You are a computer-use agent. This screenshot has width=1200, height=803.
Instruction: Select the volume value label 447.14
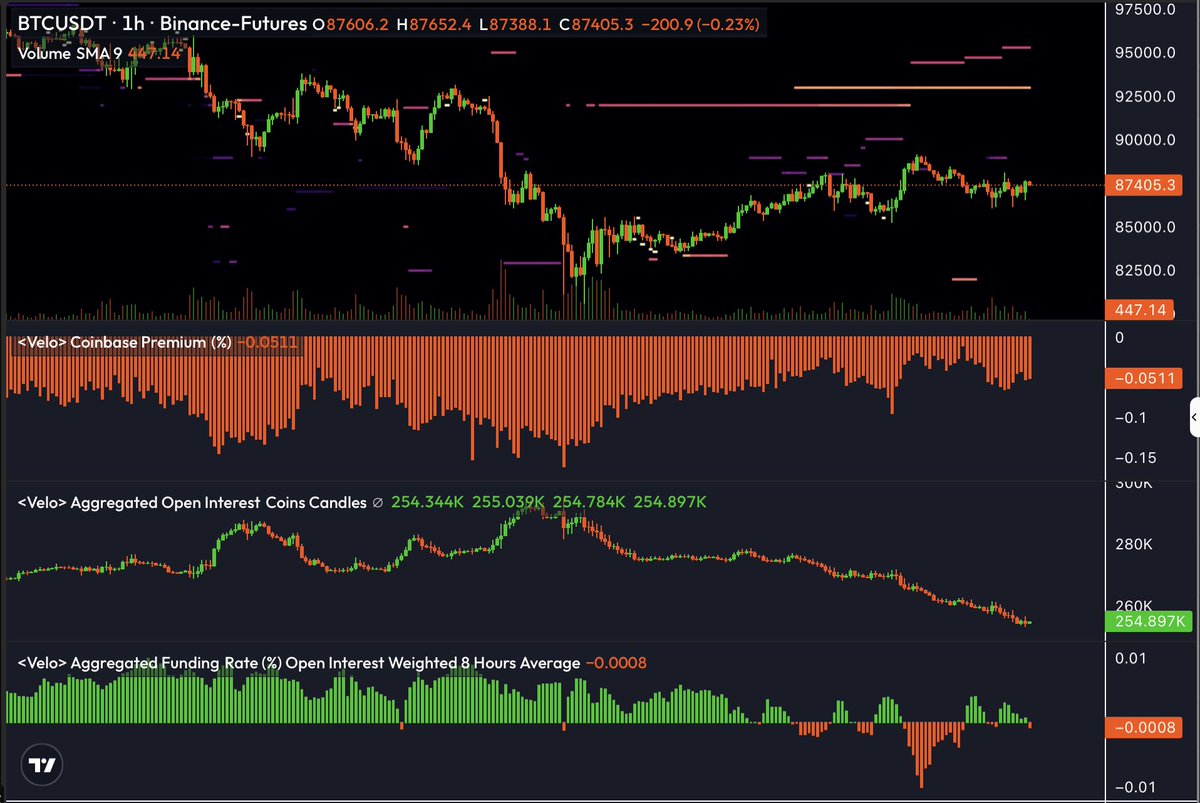1139,310
